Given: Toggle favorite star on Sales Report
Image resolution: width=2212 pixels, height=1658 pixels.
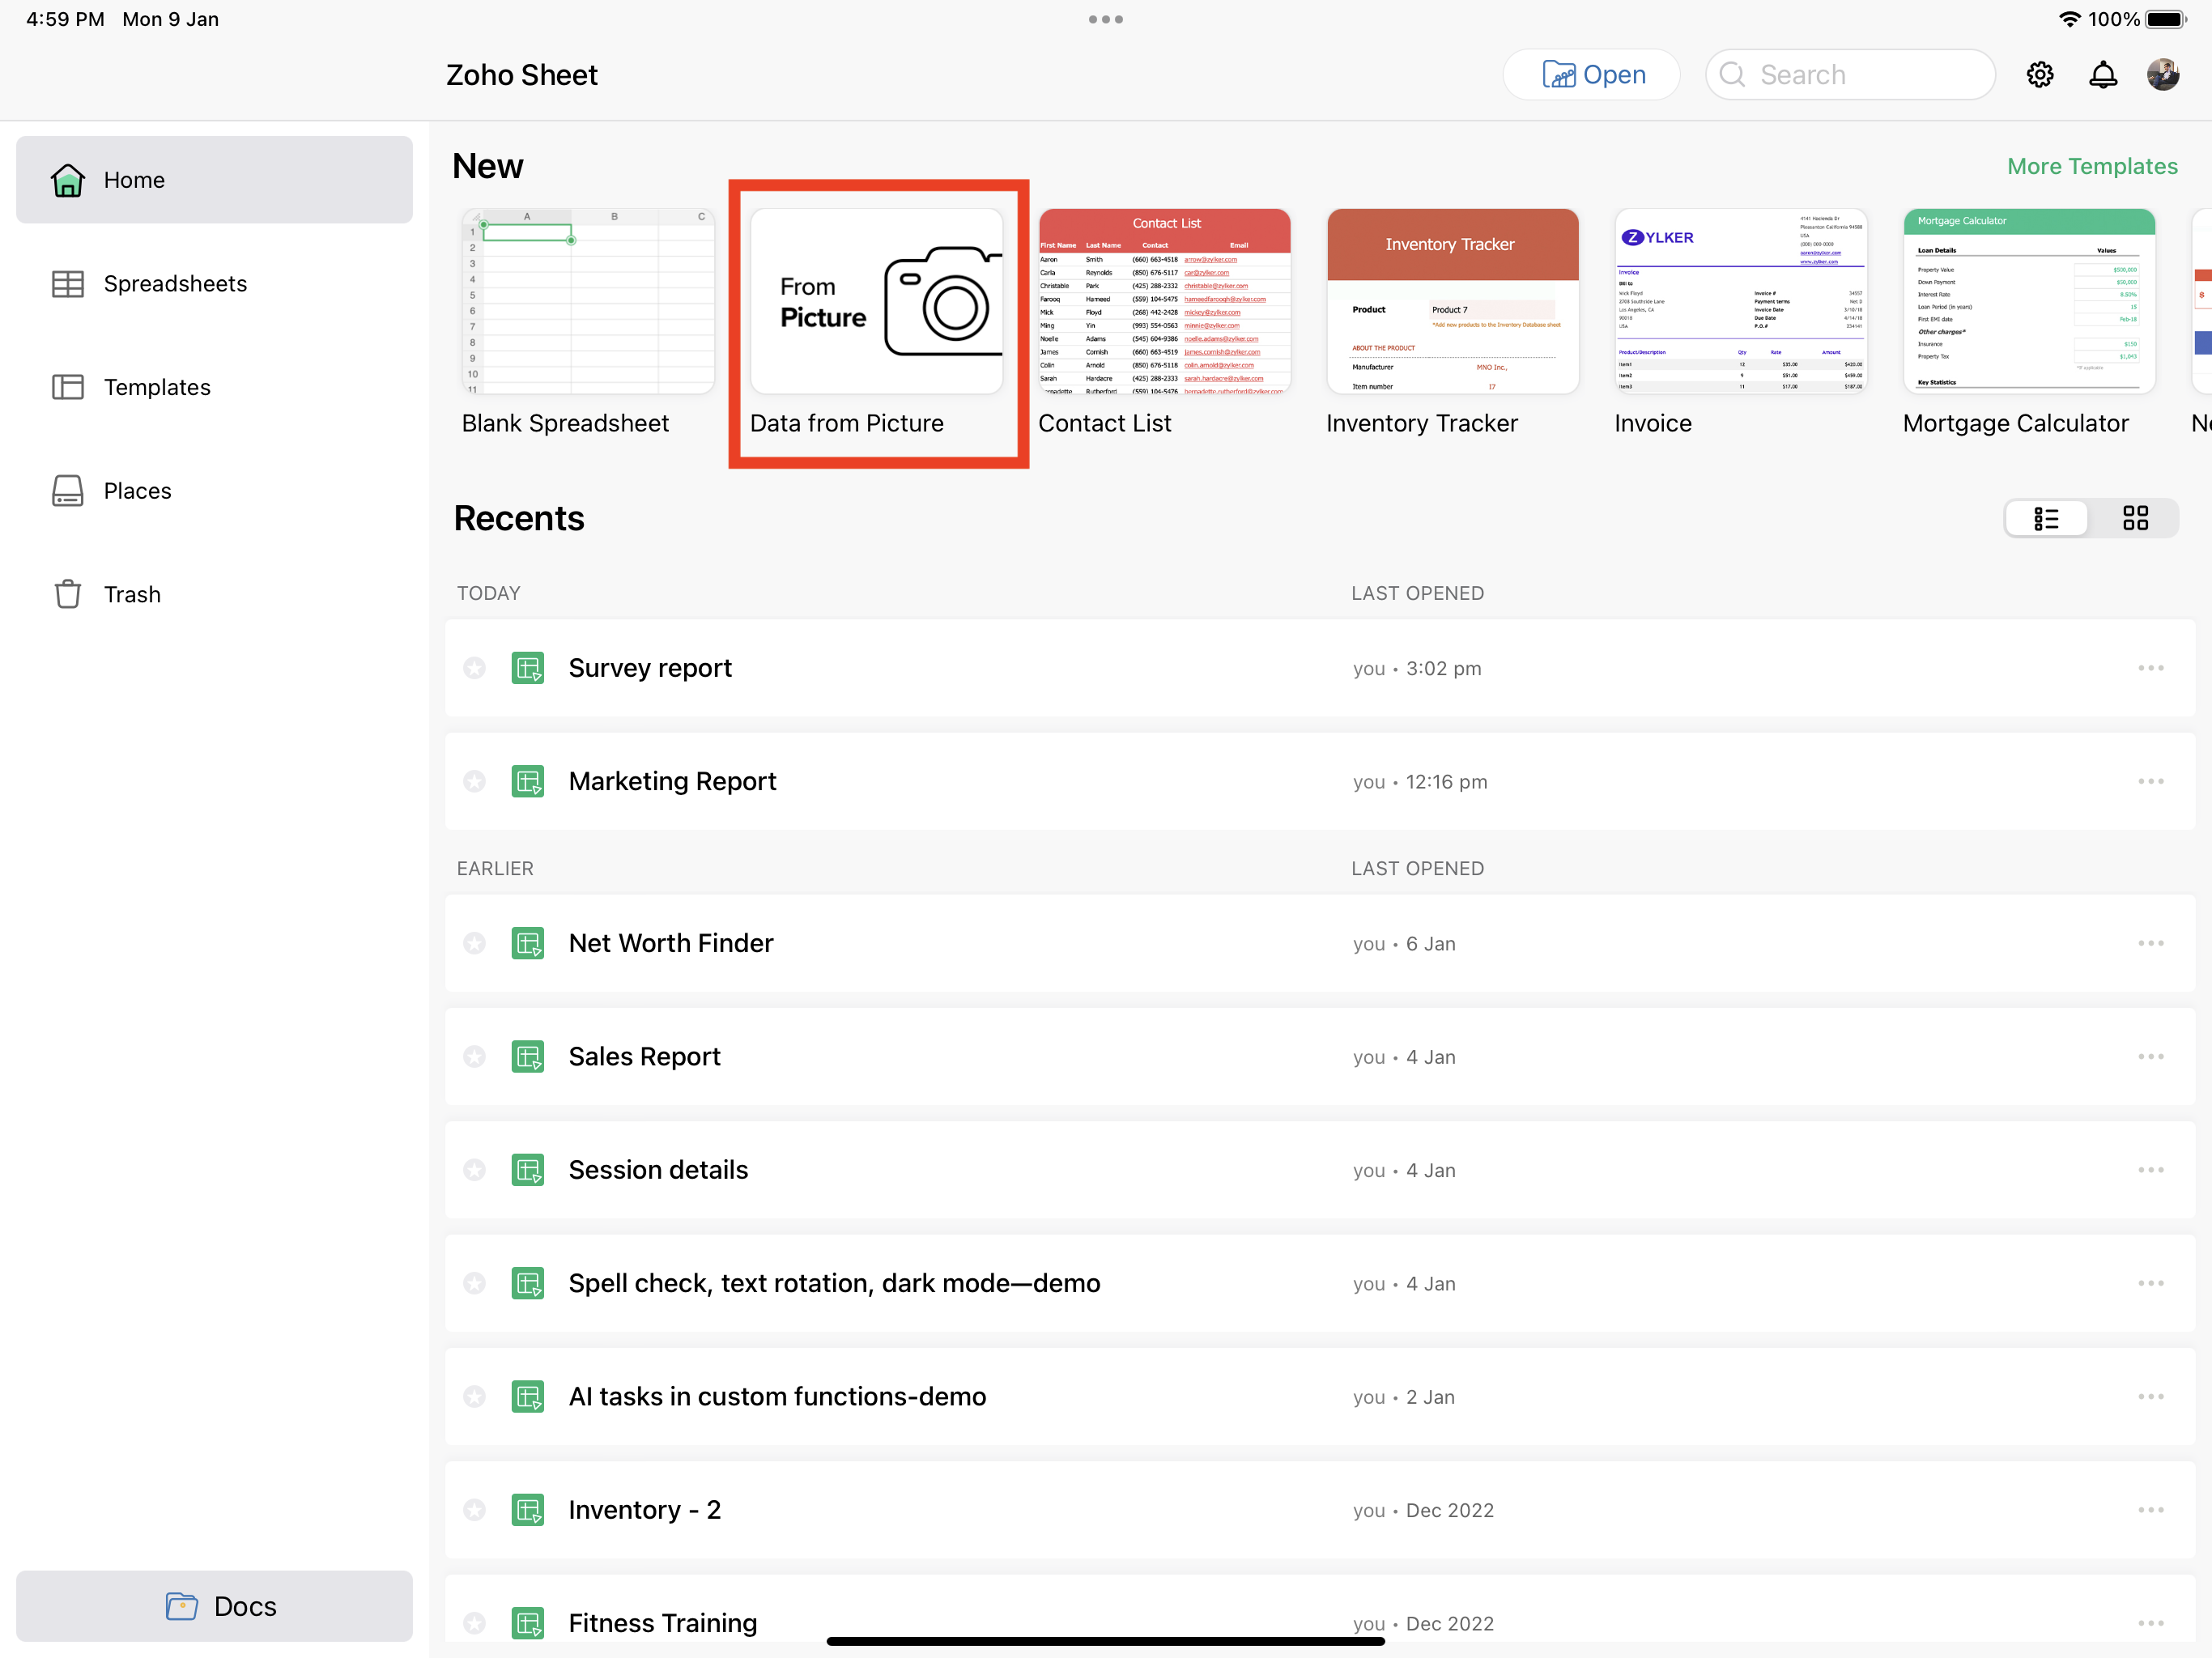Looking at the screenshot, I should point(474,1057).
